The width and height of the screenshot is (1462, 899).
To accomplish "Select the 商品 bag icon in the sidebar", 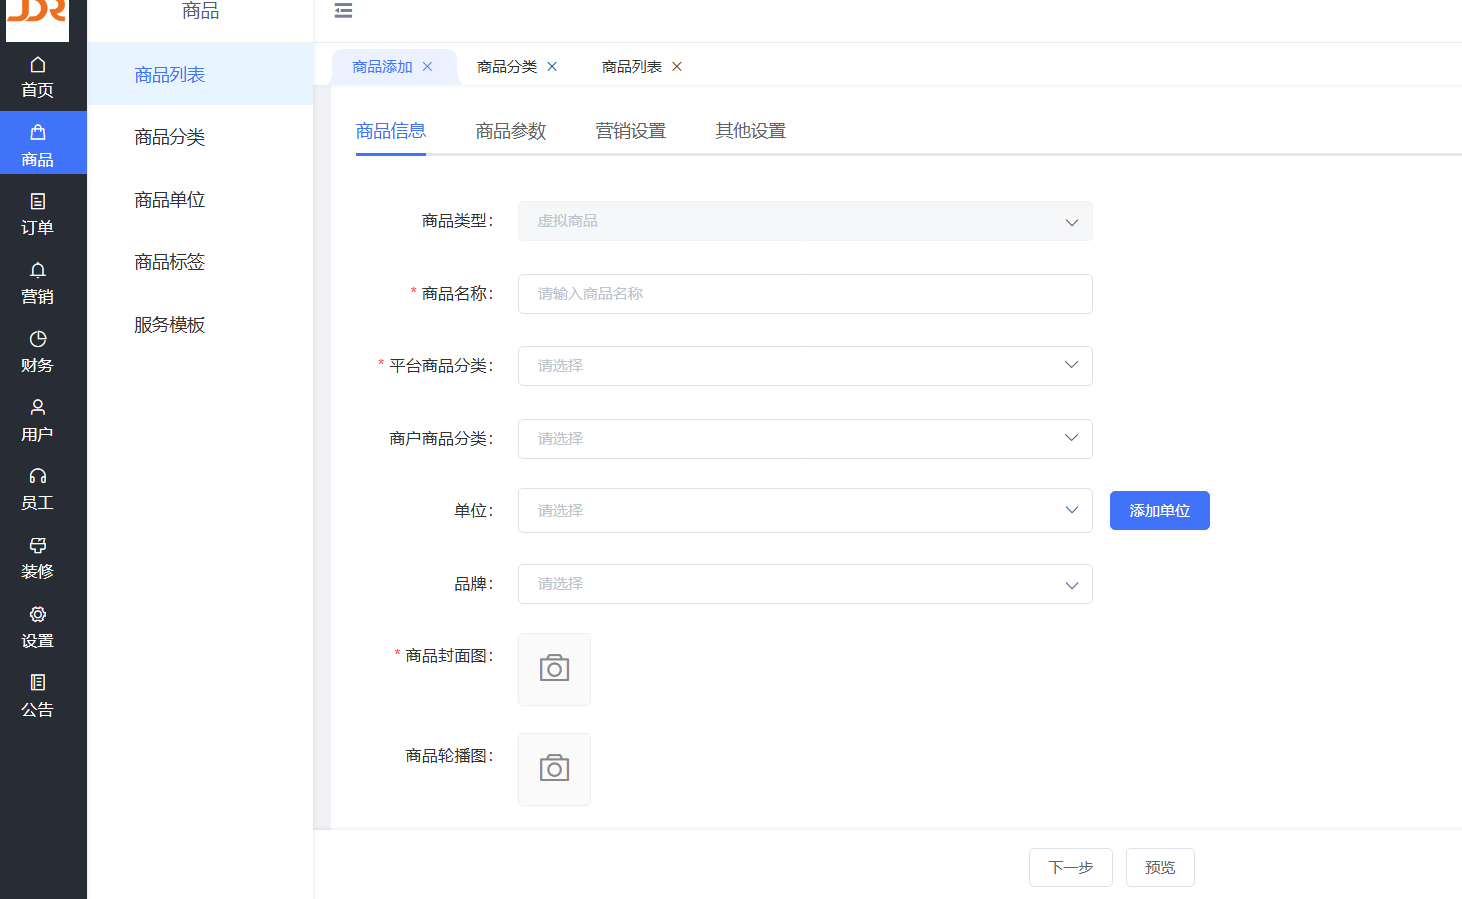I will (x=38, y=132).
